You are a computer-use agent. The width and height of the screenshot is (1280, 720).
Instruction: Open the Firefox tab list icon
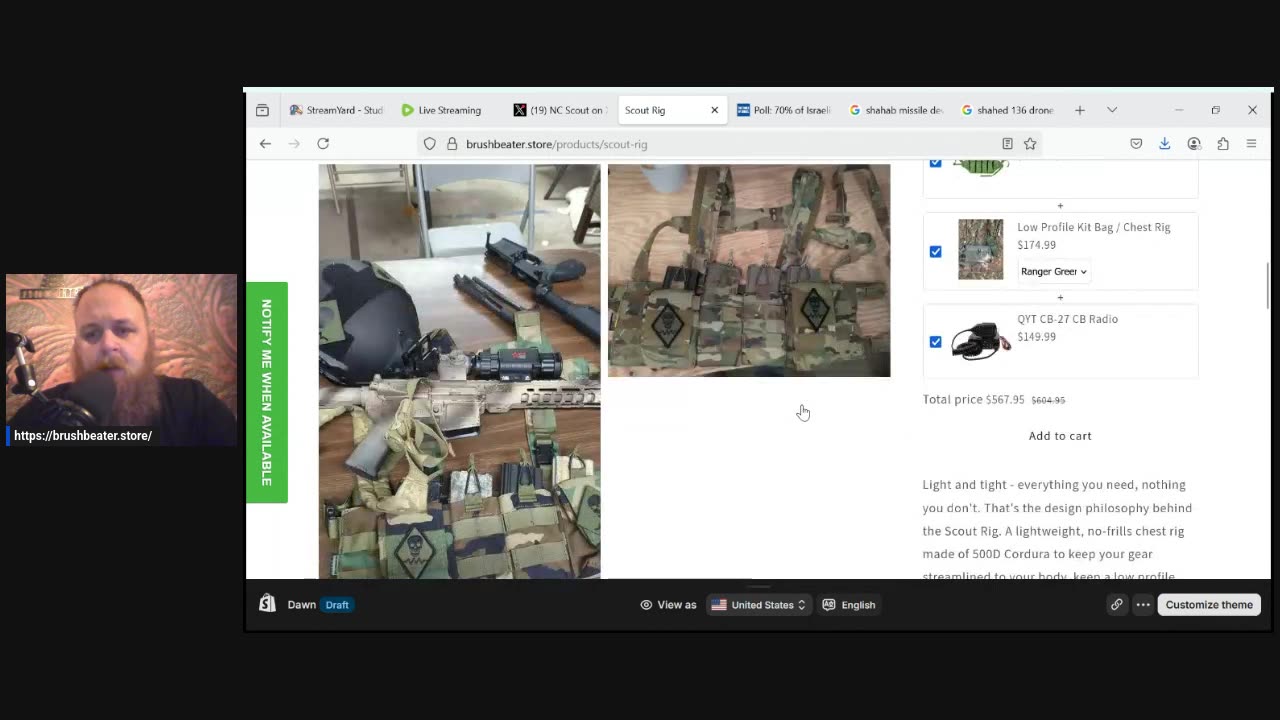[x=262, y=110]
